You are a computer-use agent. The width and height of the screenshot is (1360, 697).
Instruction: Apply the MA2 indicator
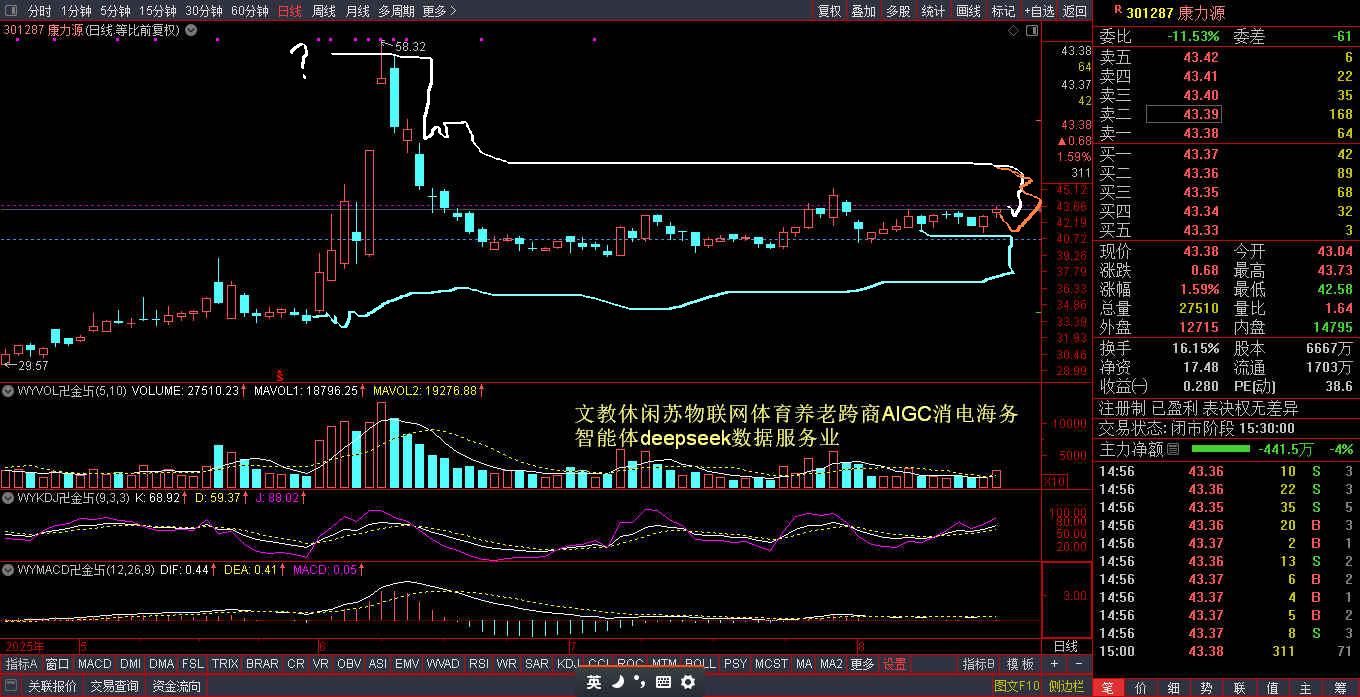pos(831,664)
